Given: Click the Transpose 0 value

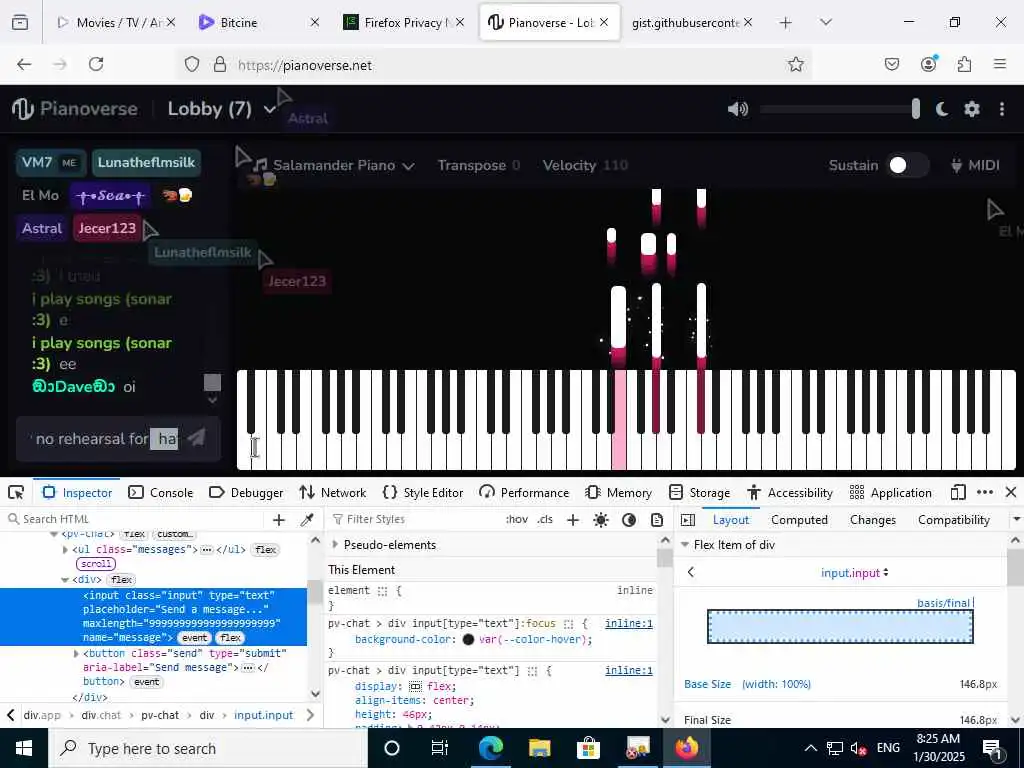Looking at the screenshot, I should pyautogui.click(x=479, y=165).
